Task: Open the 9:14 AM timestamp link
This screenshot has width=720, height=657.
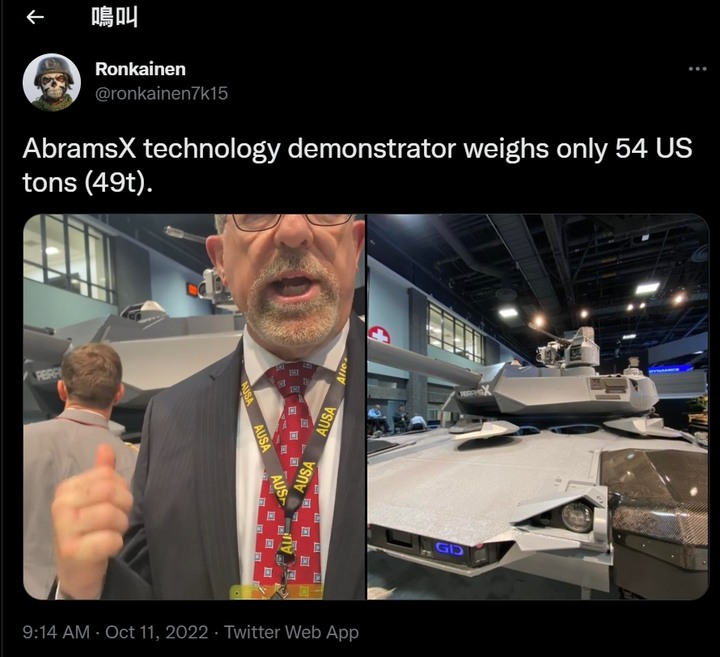Action: [56, 632]
